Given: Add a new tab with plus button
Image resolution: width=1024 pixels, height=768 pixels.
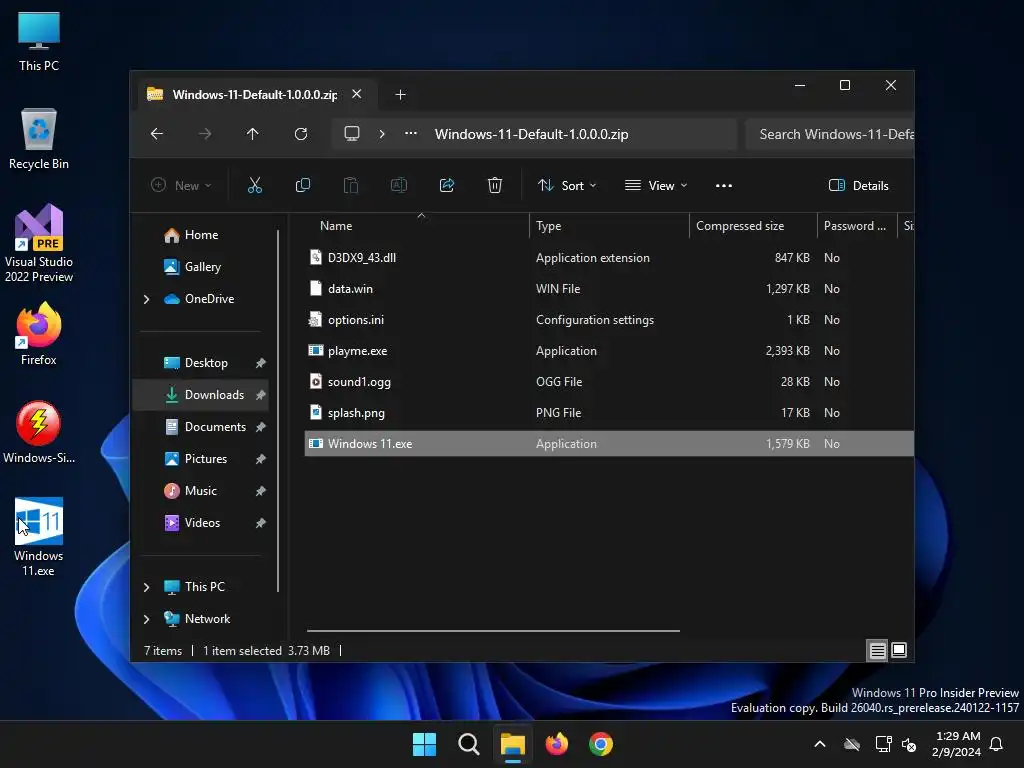Looking at the screenshot, I should (x=400, y=95).
